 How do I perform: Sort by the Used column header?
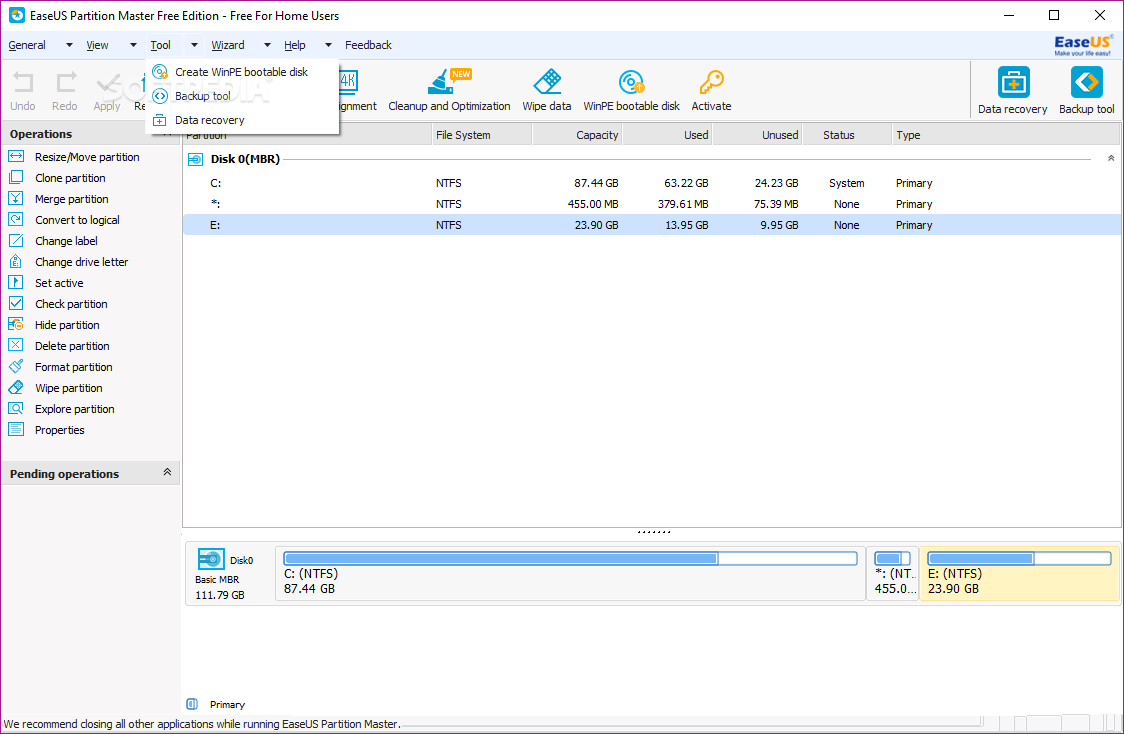pos(667,135)
